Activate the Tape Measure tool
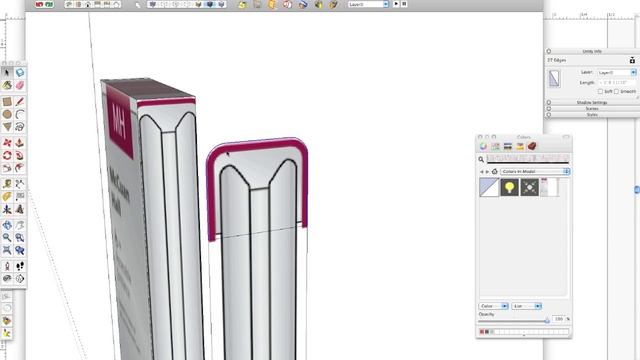The height and width of the screenshot is (360, 640). pos(7,184)
